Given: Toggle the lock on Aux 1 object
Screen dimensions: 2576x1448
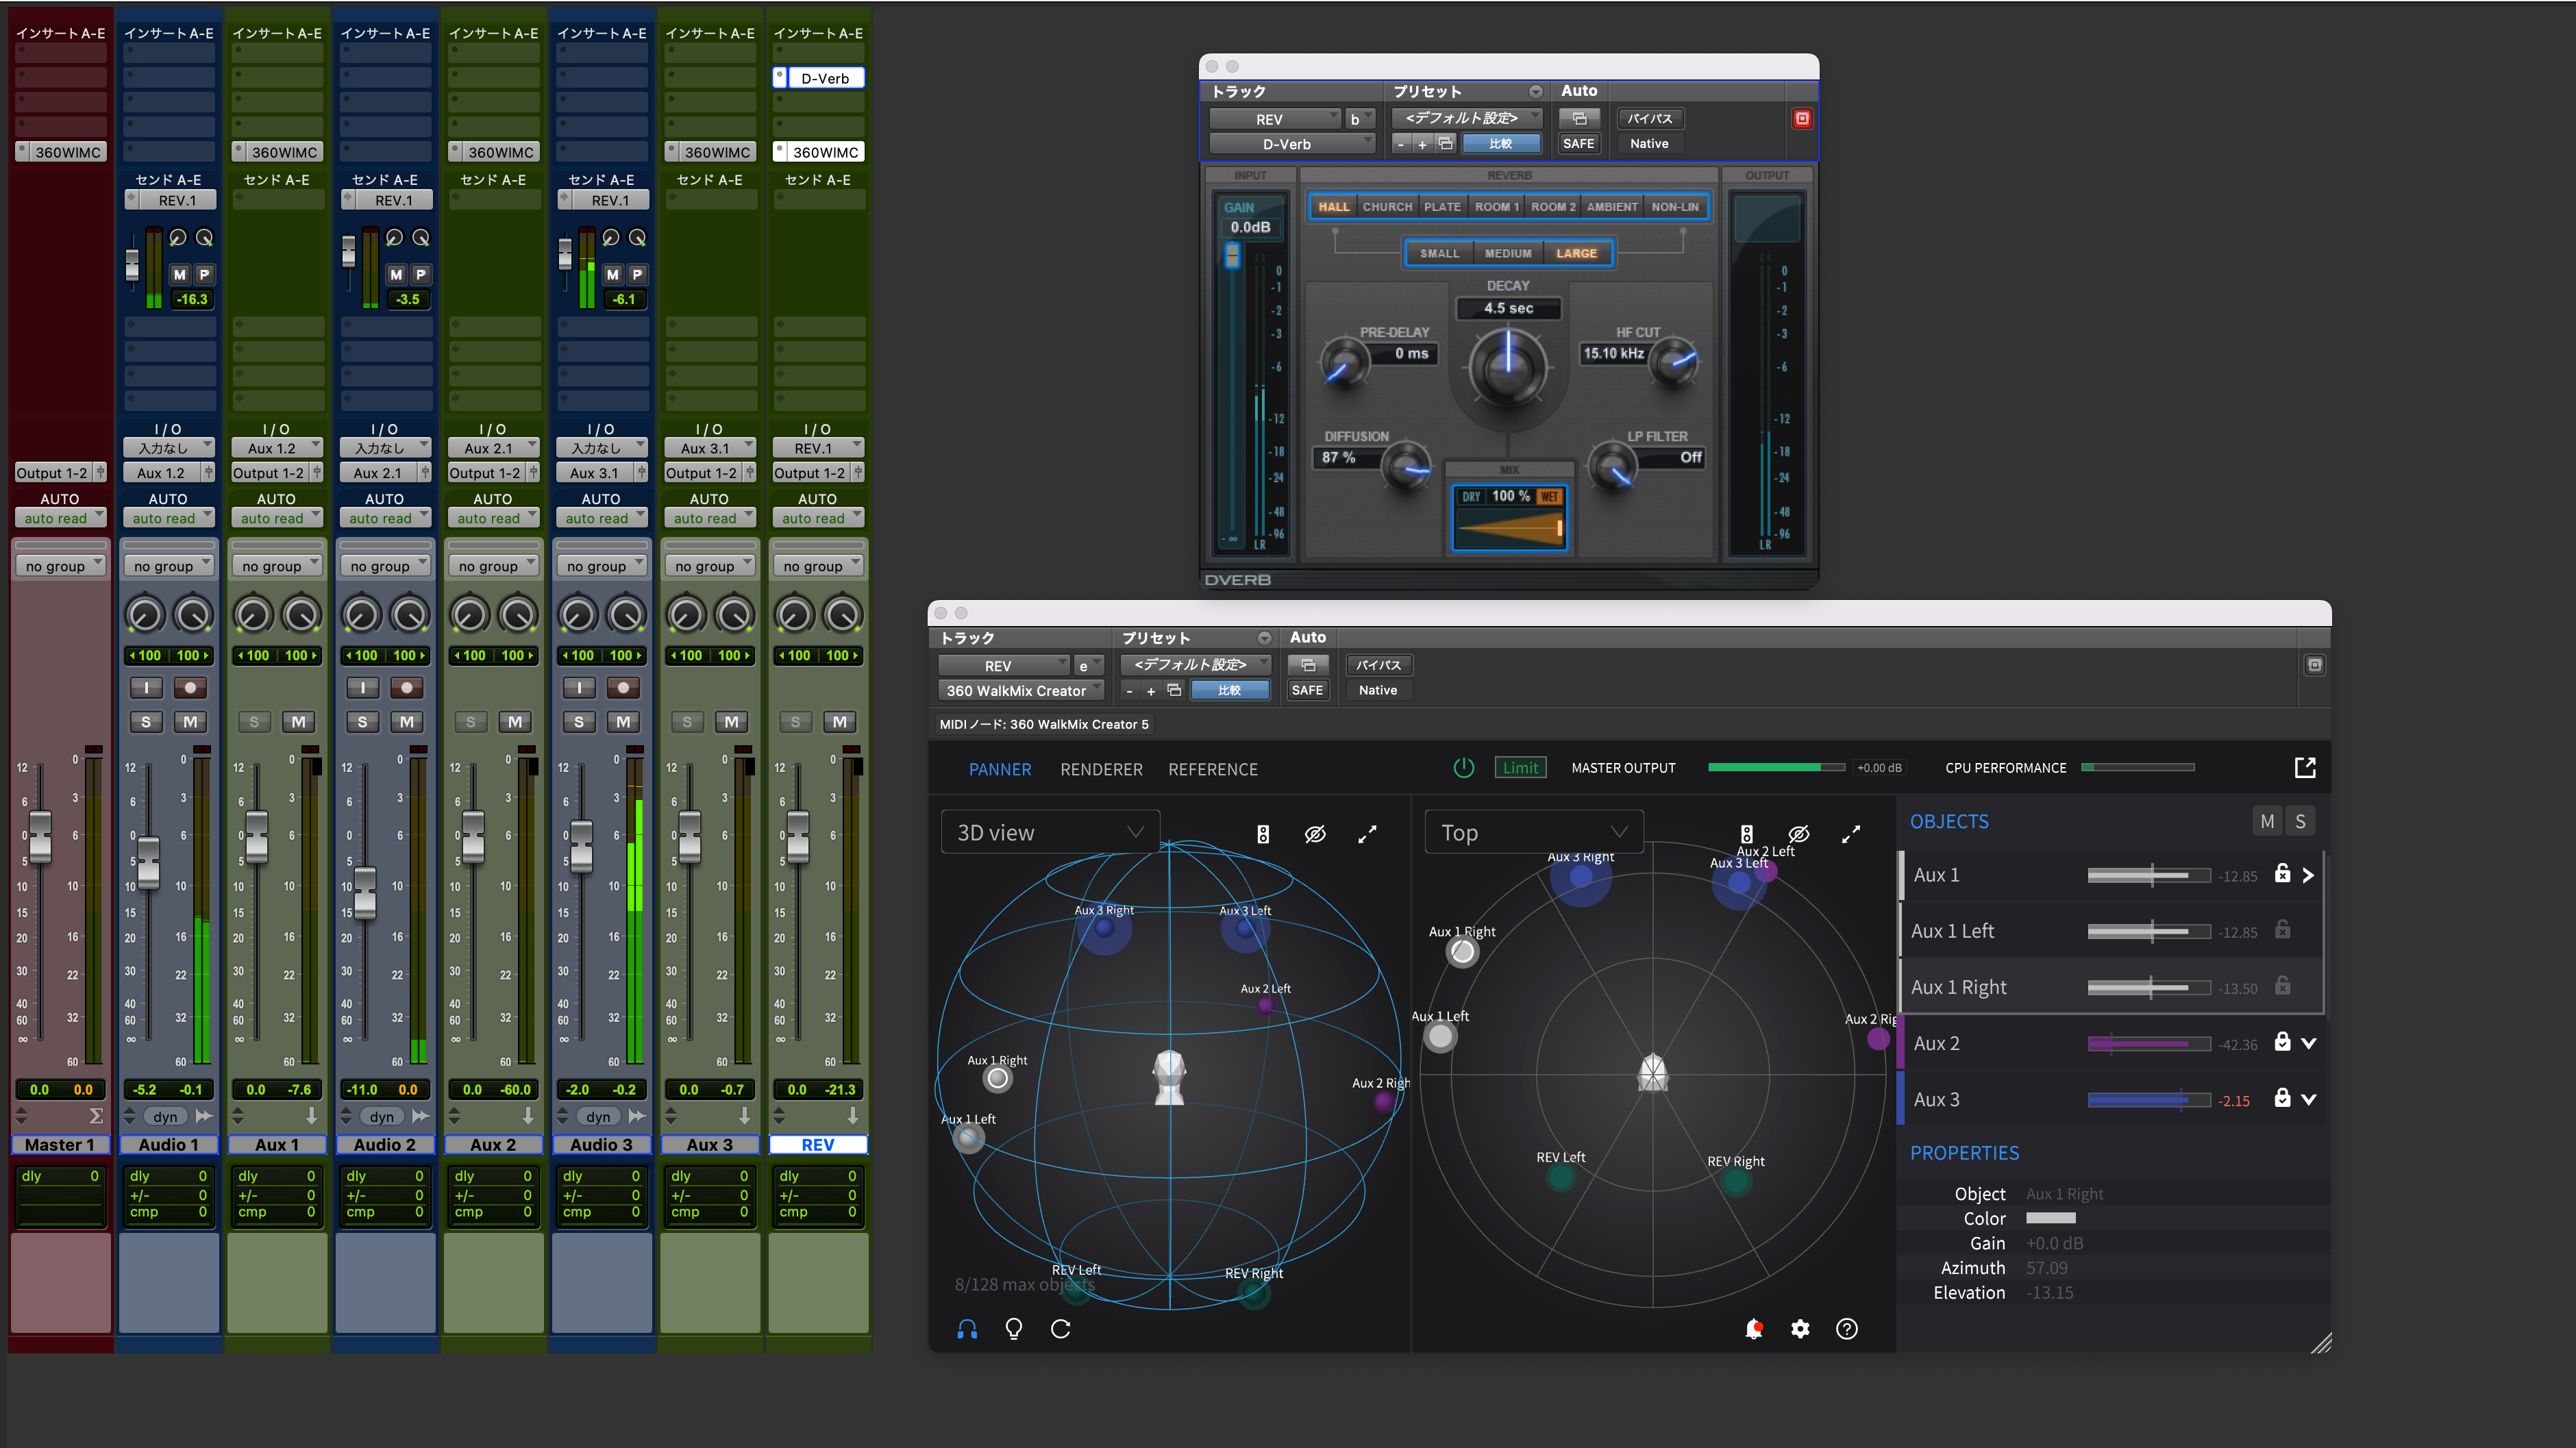Looking at the screenshot, I should pos(2282,873).
